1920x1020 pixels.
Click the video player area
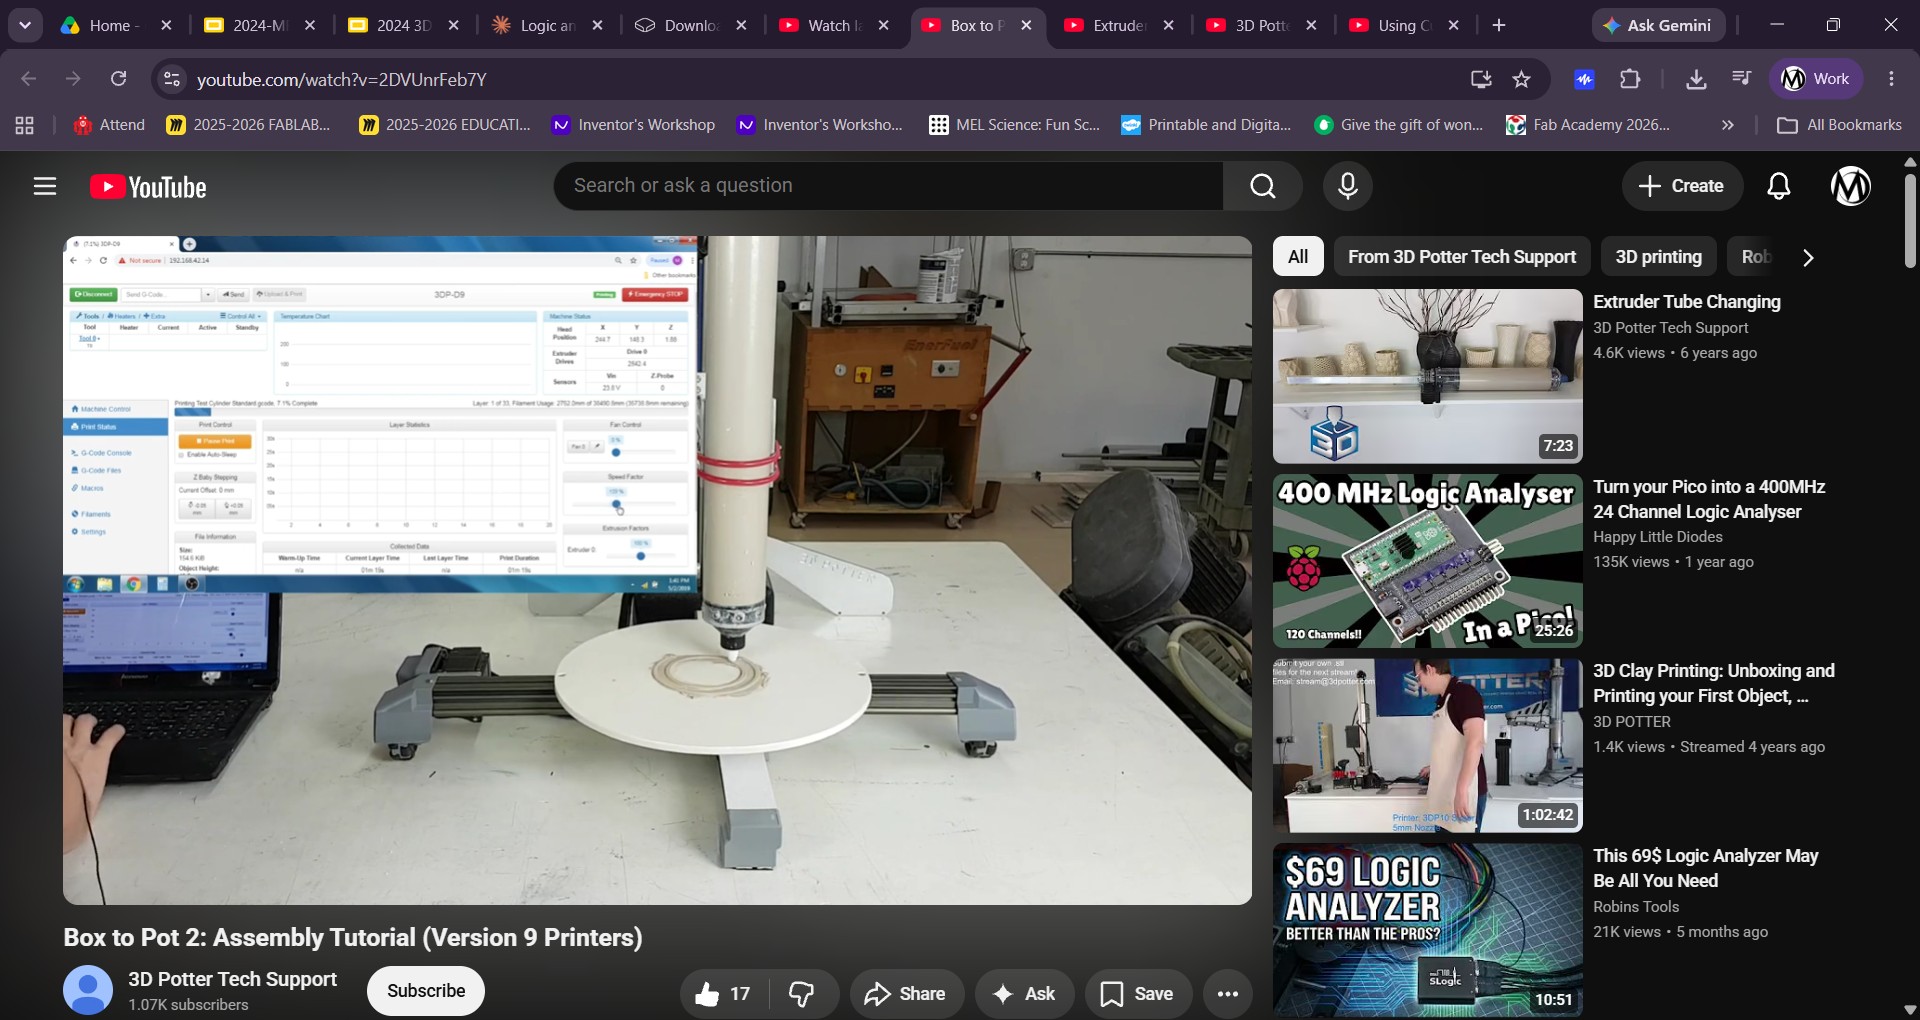pos(657,570)
